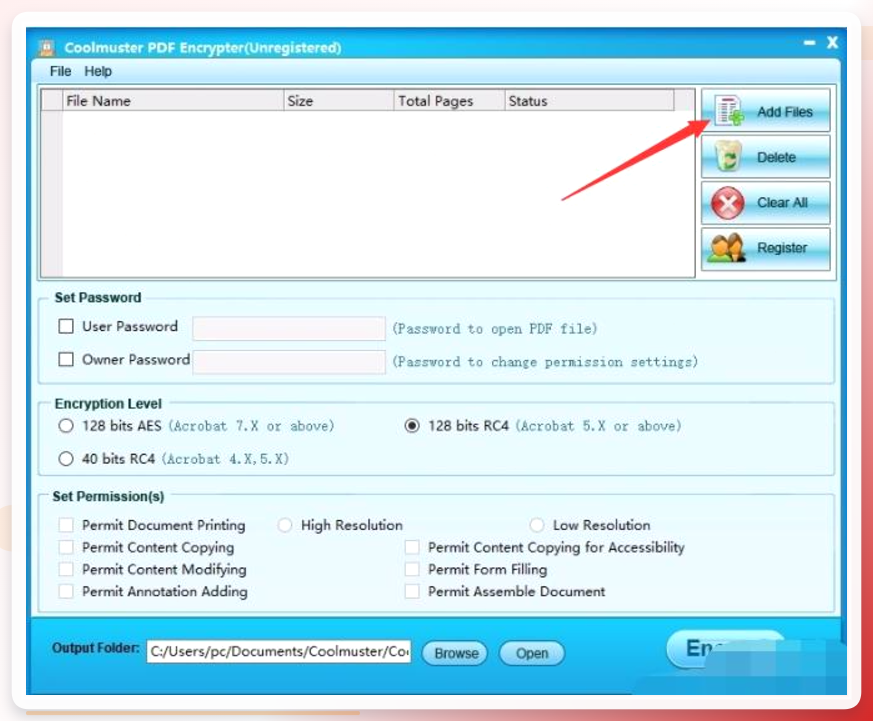Click the Encrypt button
873x721 pixels.
[x=725, y=649]
